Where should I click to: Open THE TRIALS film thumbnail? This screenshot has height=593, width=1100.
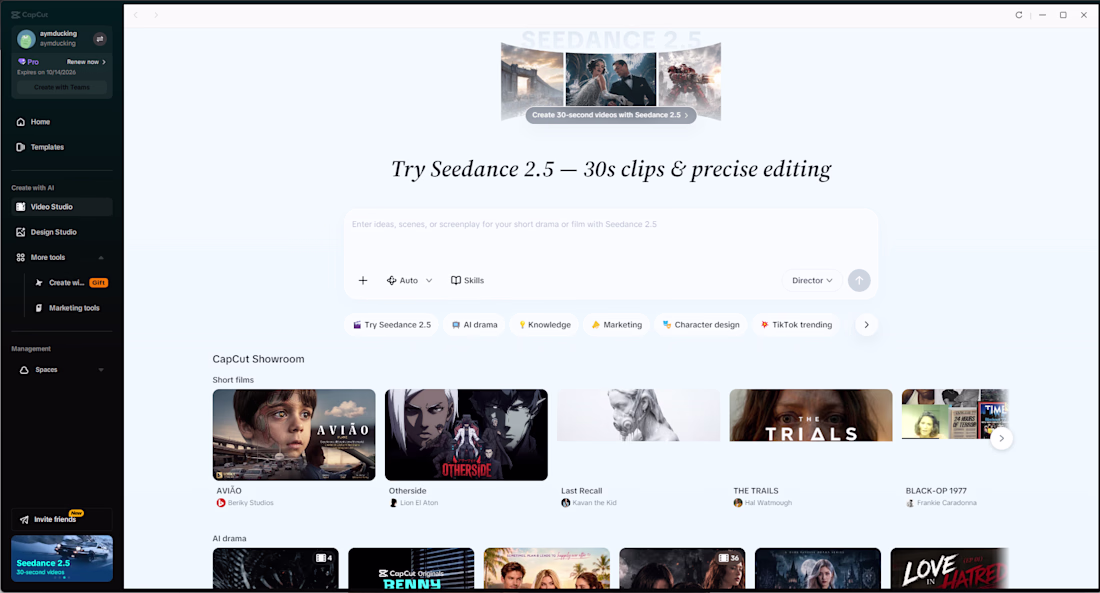tap(811, 415)
